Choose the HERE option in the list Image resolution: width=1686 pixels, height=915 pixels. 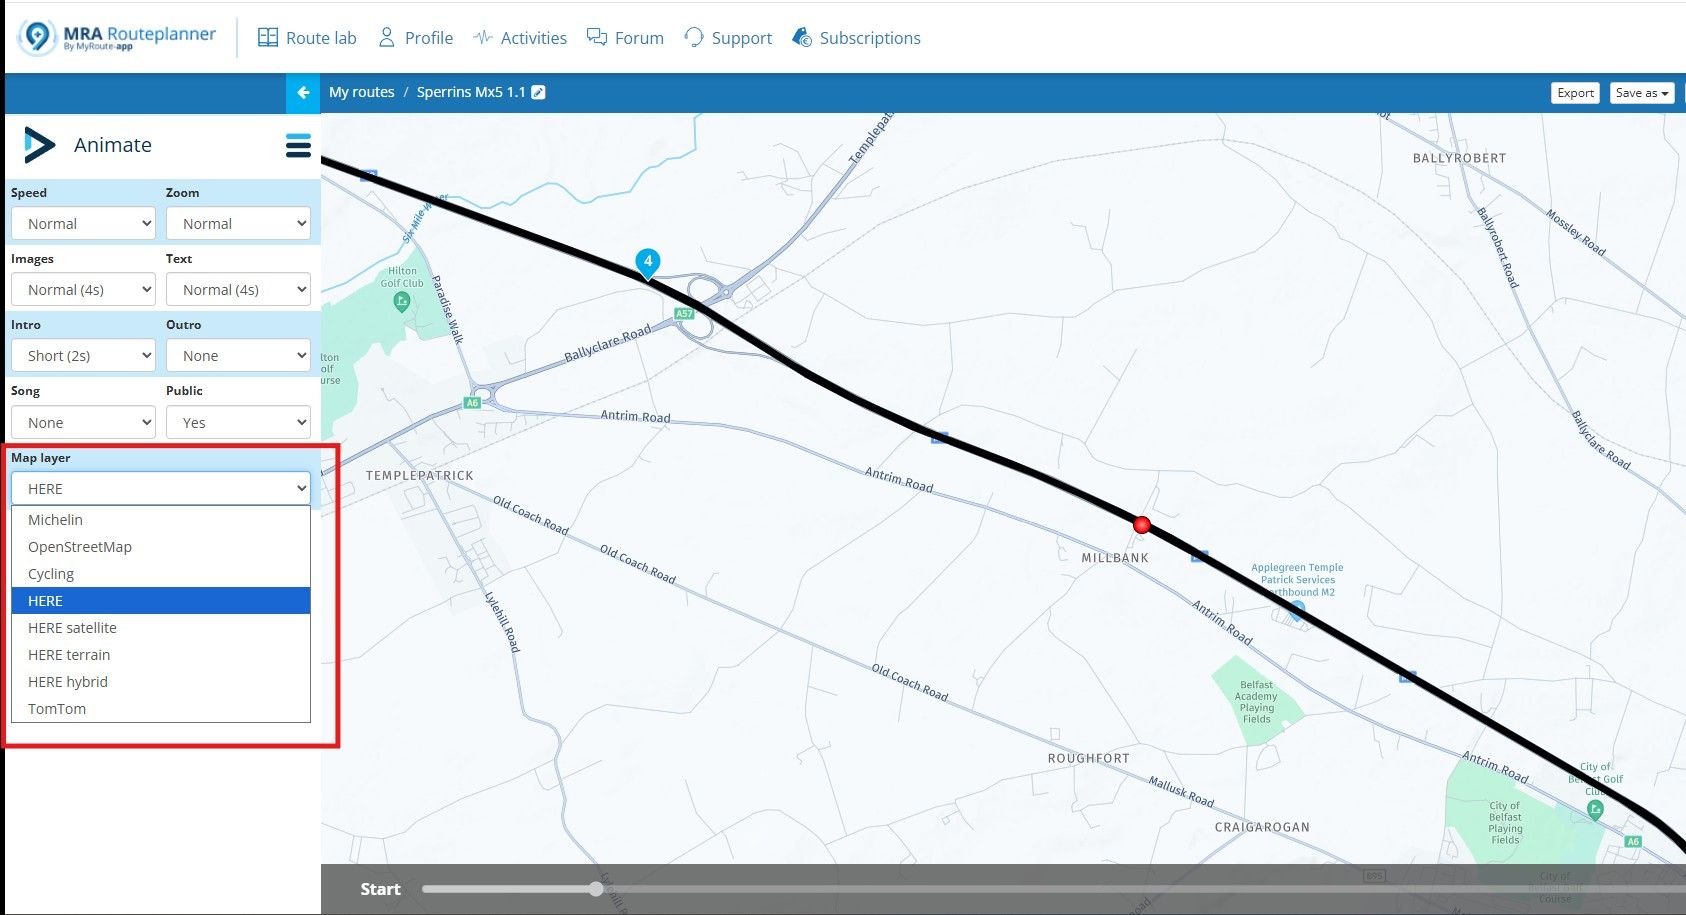[x=161, y=601]
